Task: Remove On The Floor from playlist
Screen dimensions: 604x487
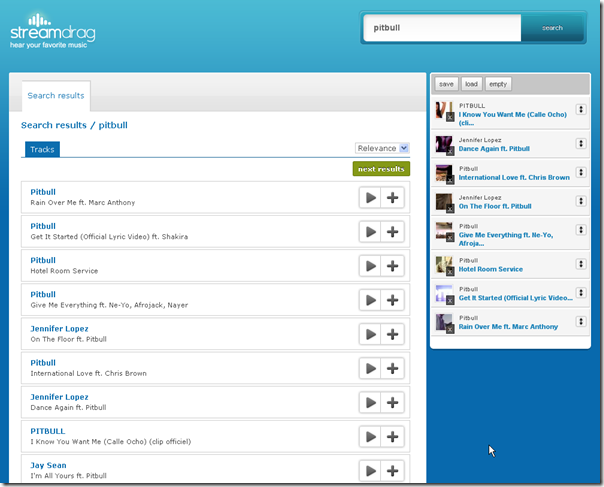Action: 450,209
